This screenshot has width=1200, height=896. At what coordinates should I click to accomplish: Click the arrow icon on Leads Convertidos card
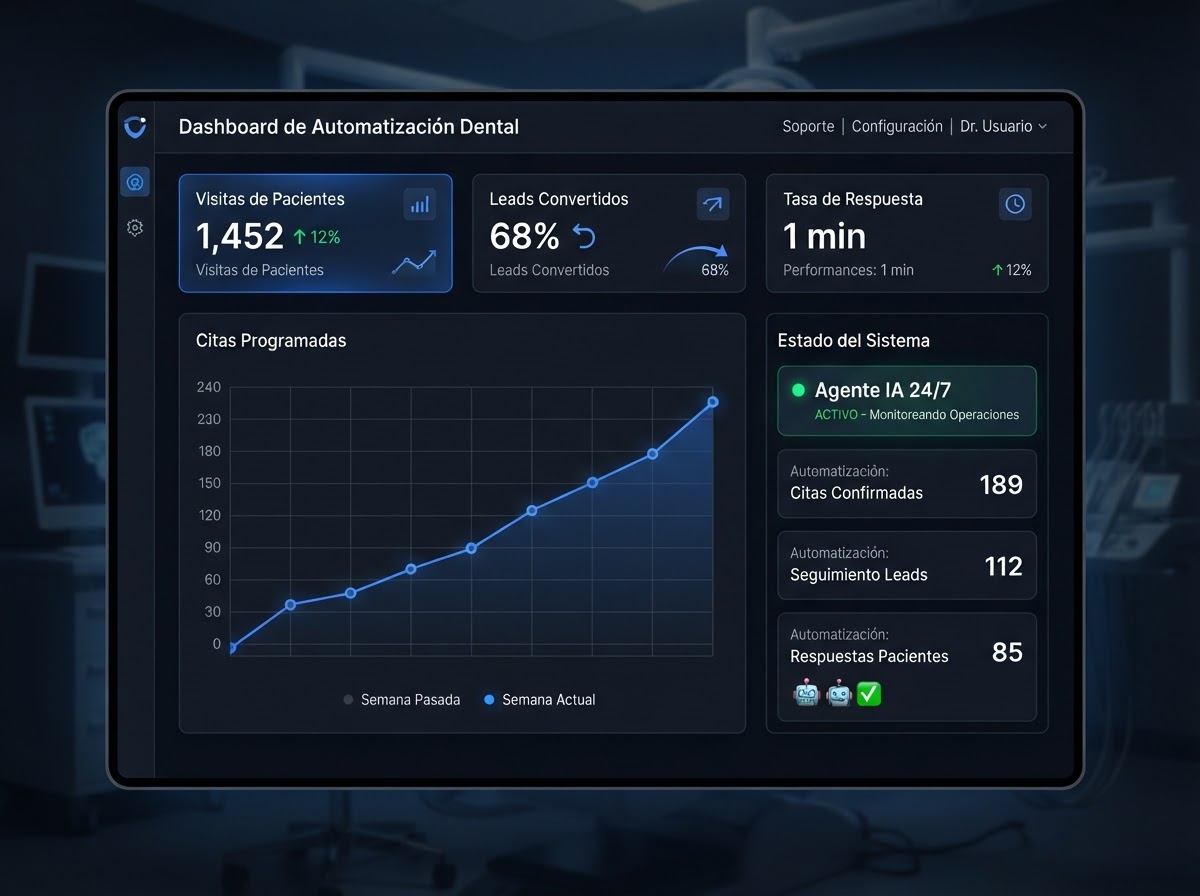(713, 204)
